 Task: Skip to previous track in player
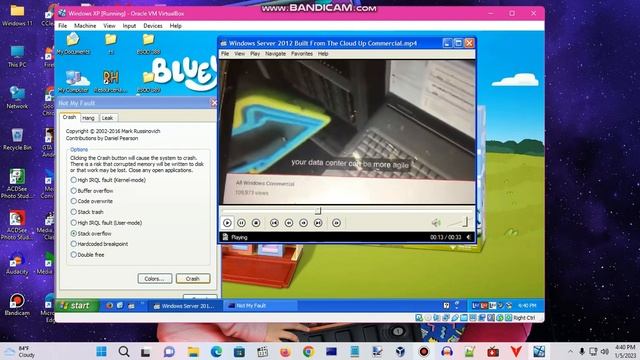click(274, 223)
